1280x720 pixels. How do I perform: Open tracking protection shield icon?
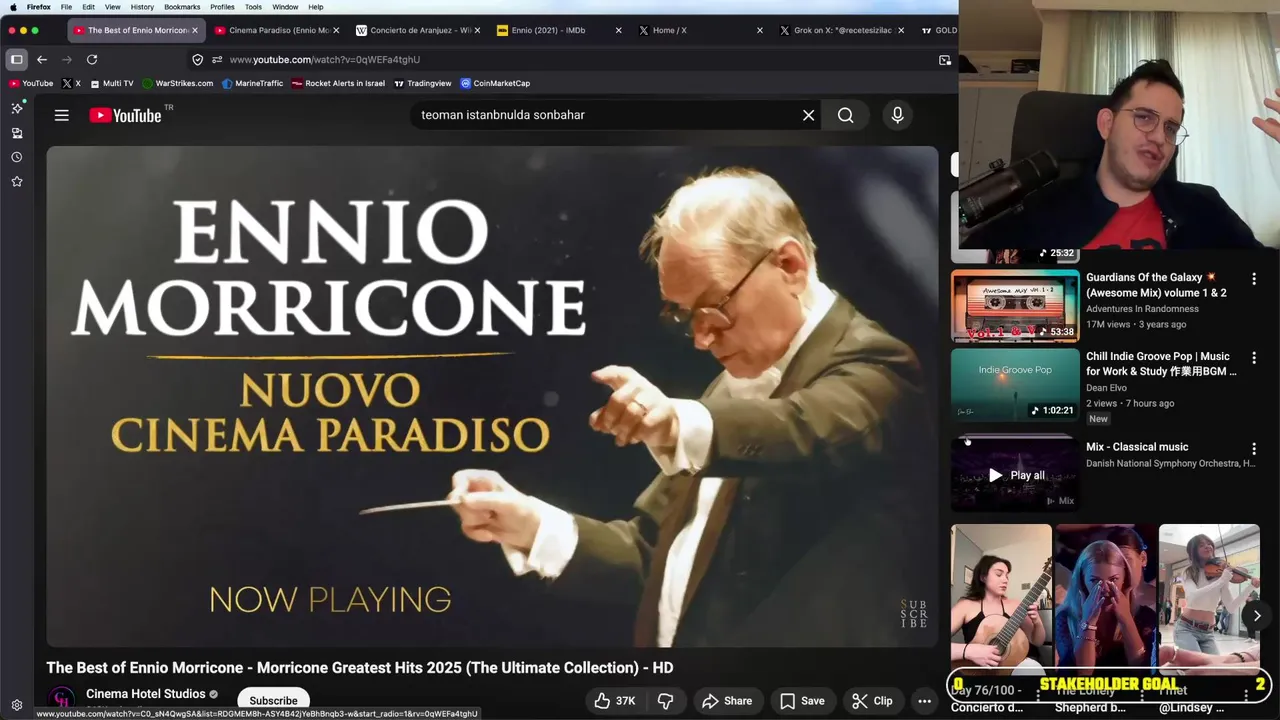(197, 59)
